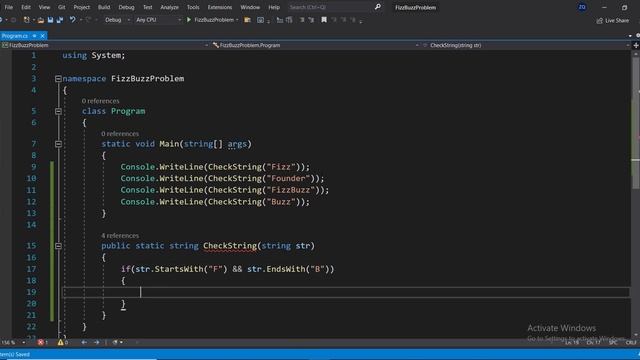Open the Edit menu
The height and width of the screenshot is (360, 640).
(26, 7)
